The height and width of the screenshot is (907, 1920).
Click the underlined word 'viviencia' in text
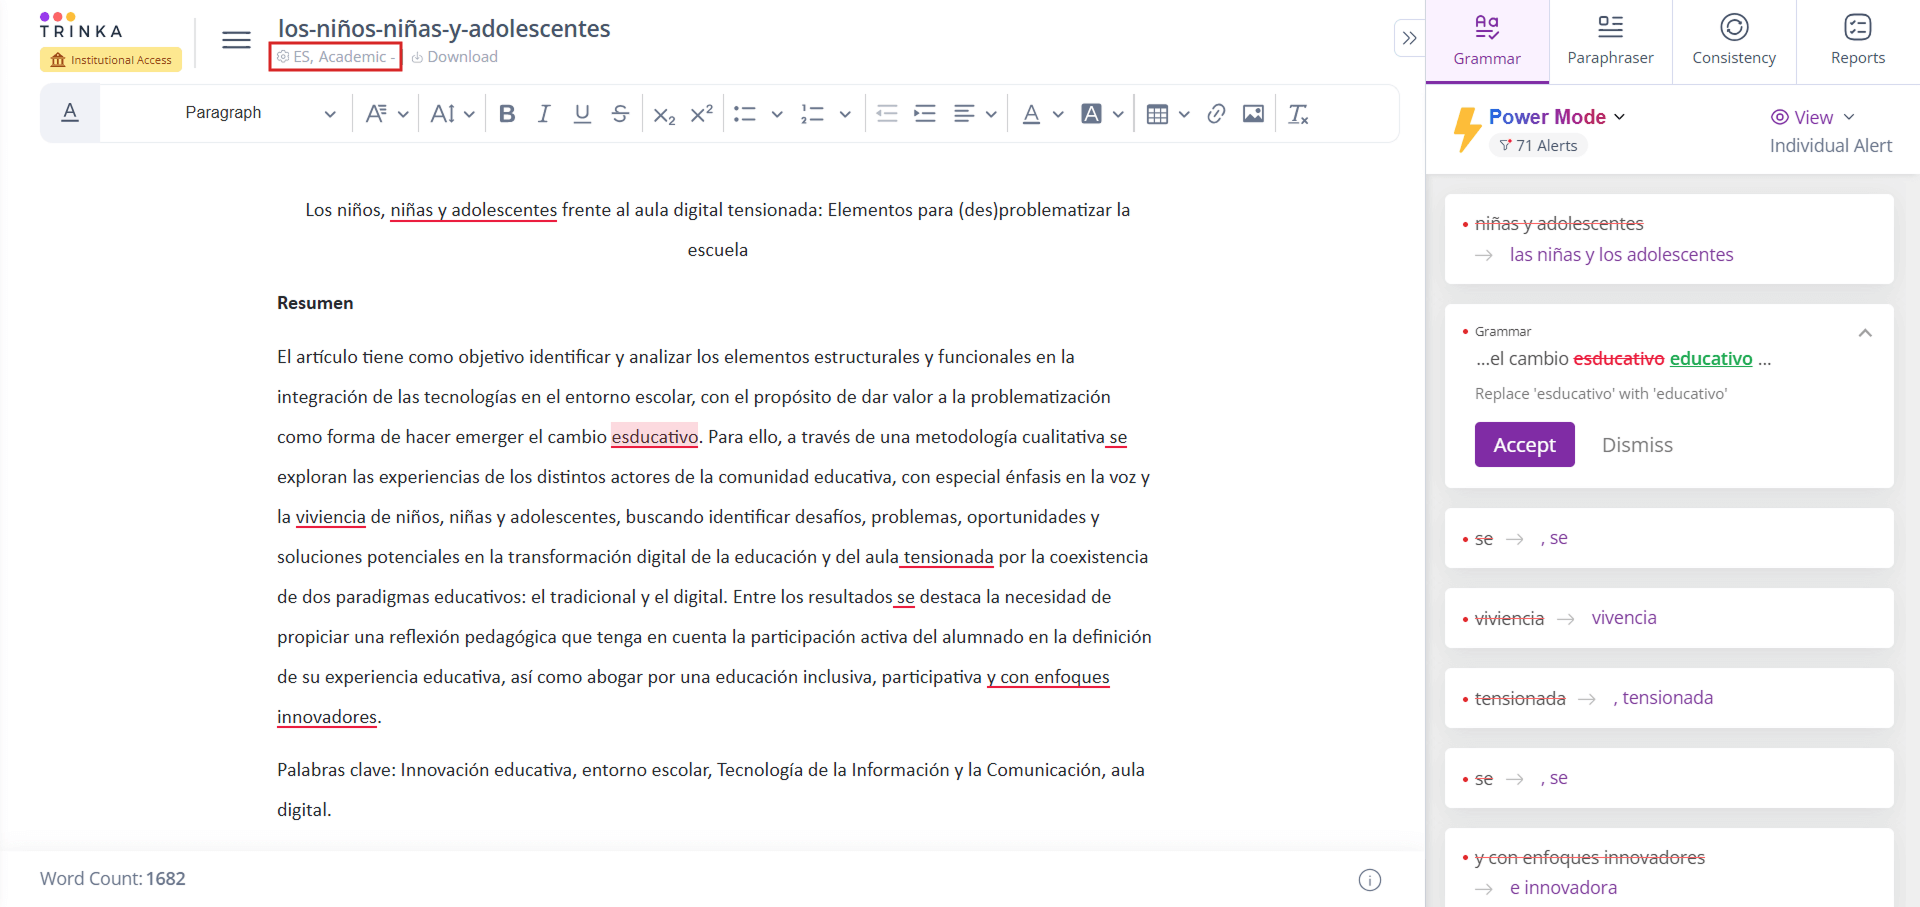click(x=331, y=517)
